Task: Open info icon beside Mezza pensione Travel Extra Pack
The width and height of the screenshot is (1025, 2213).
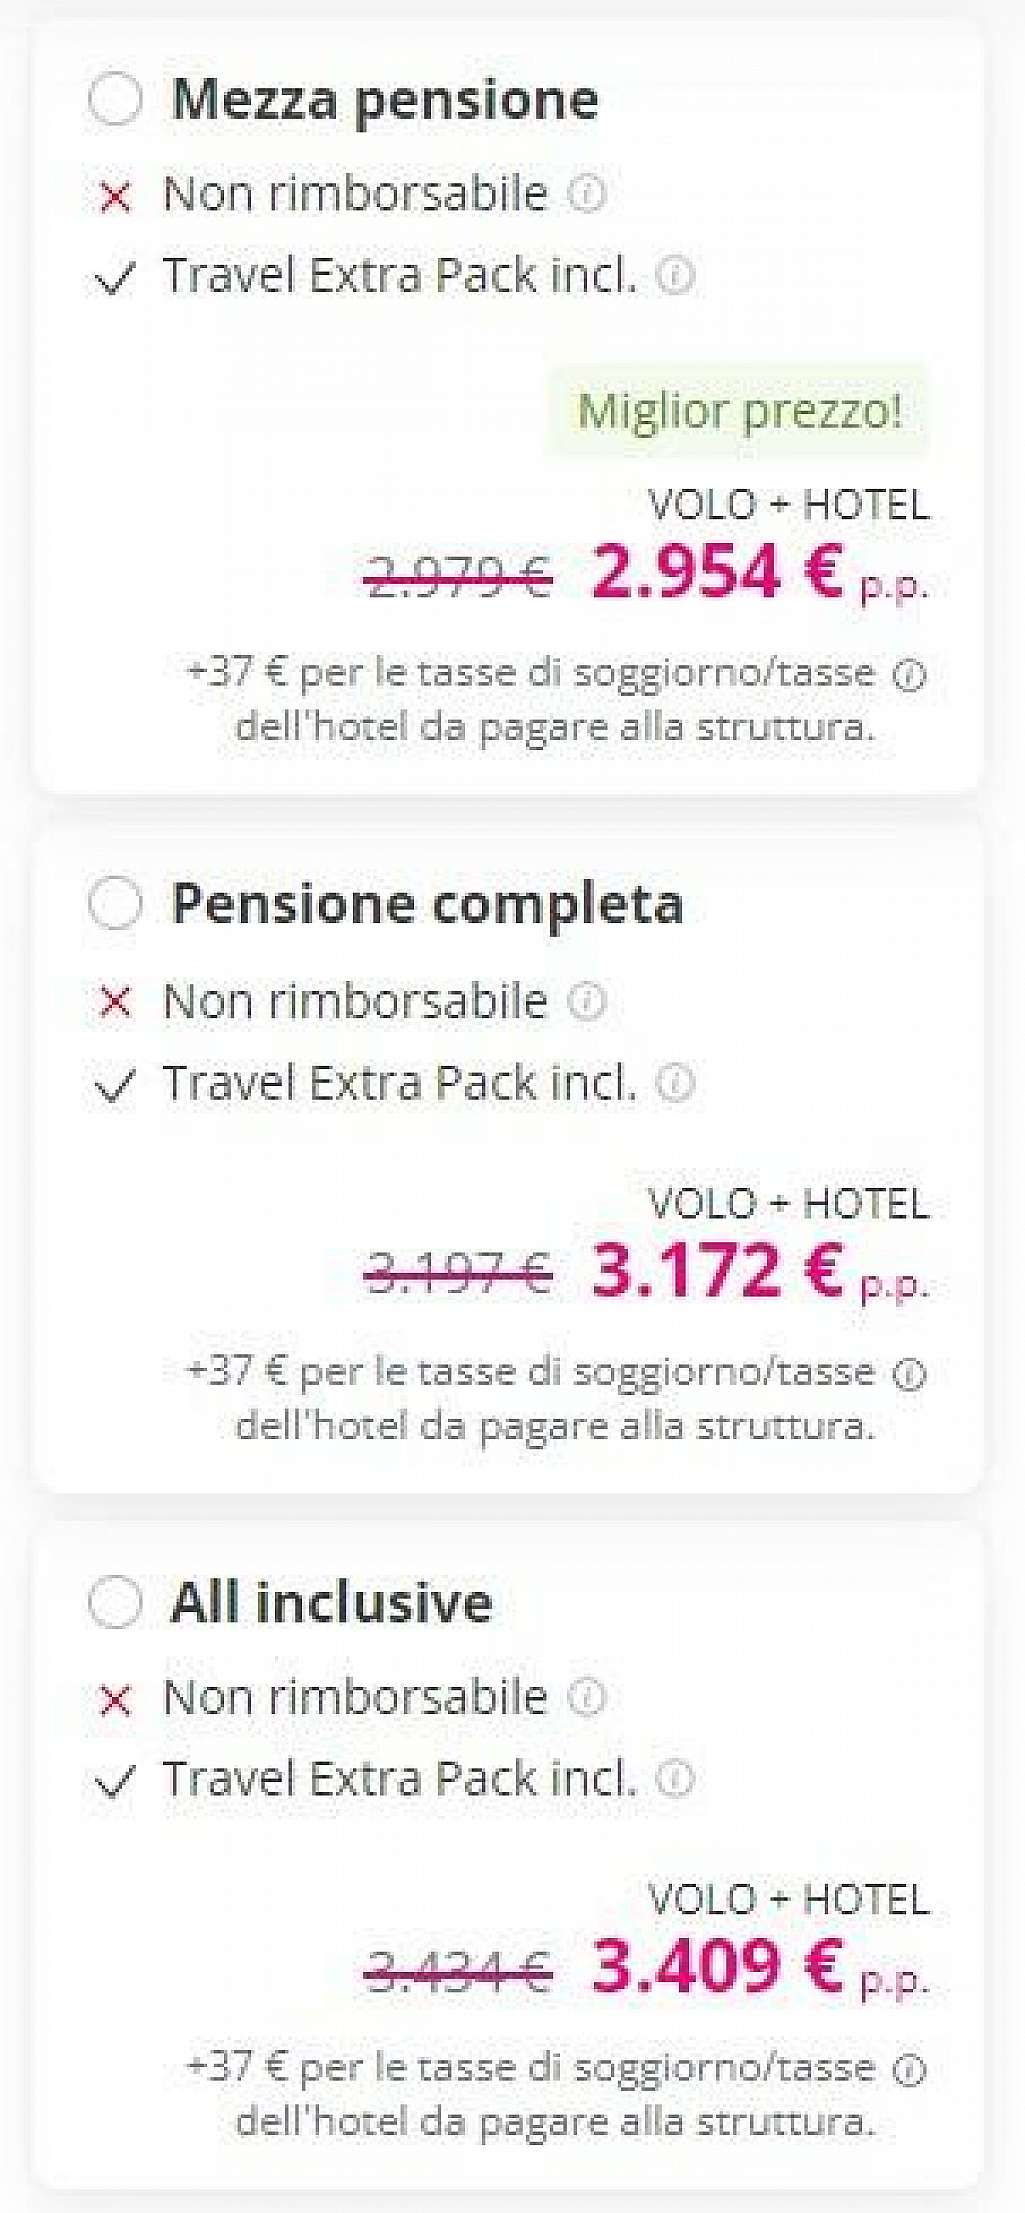Action: coord(675,275)
